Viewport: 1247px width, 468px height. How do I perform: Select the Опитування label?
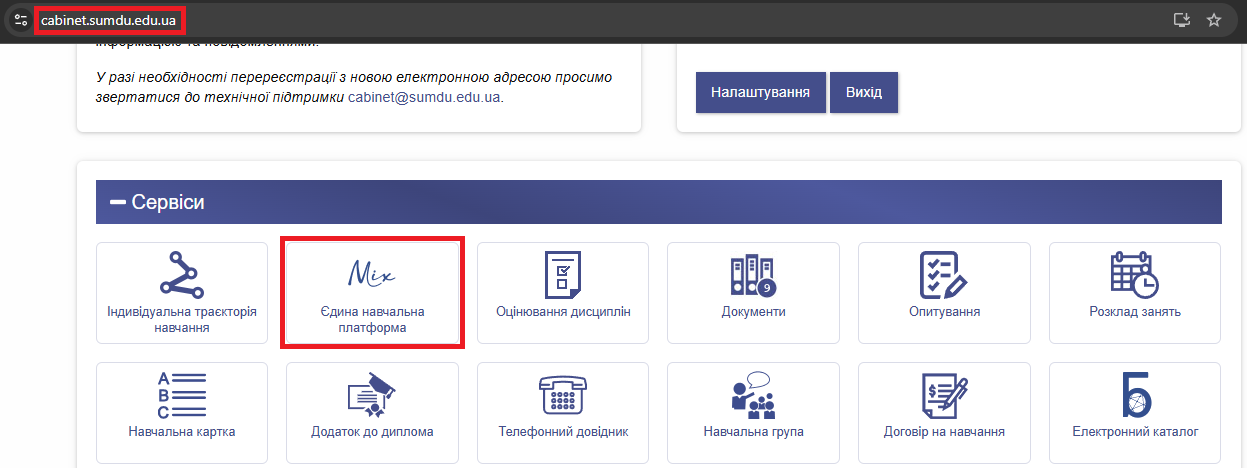click(944, 311)
